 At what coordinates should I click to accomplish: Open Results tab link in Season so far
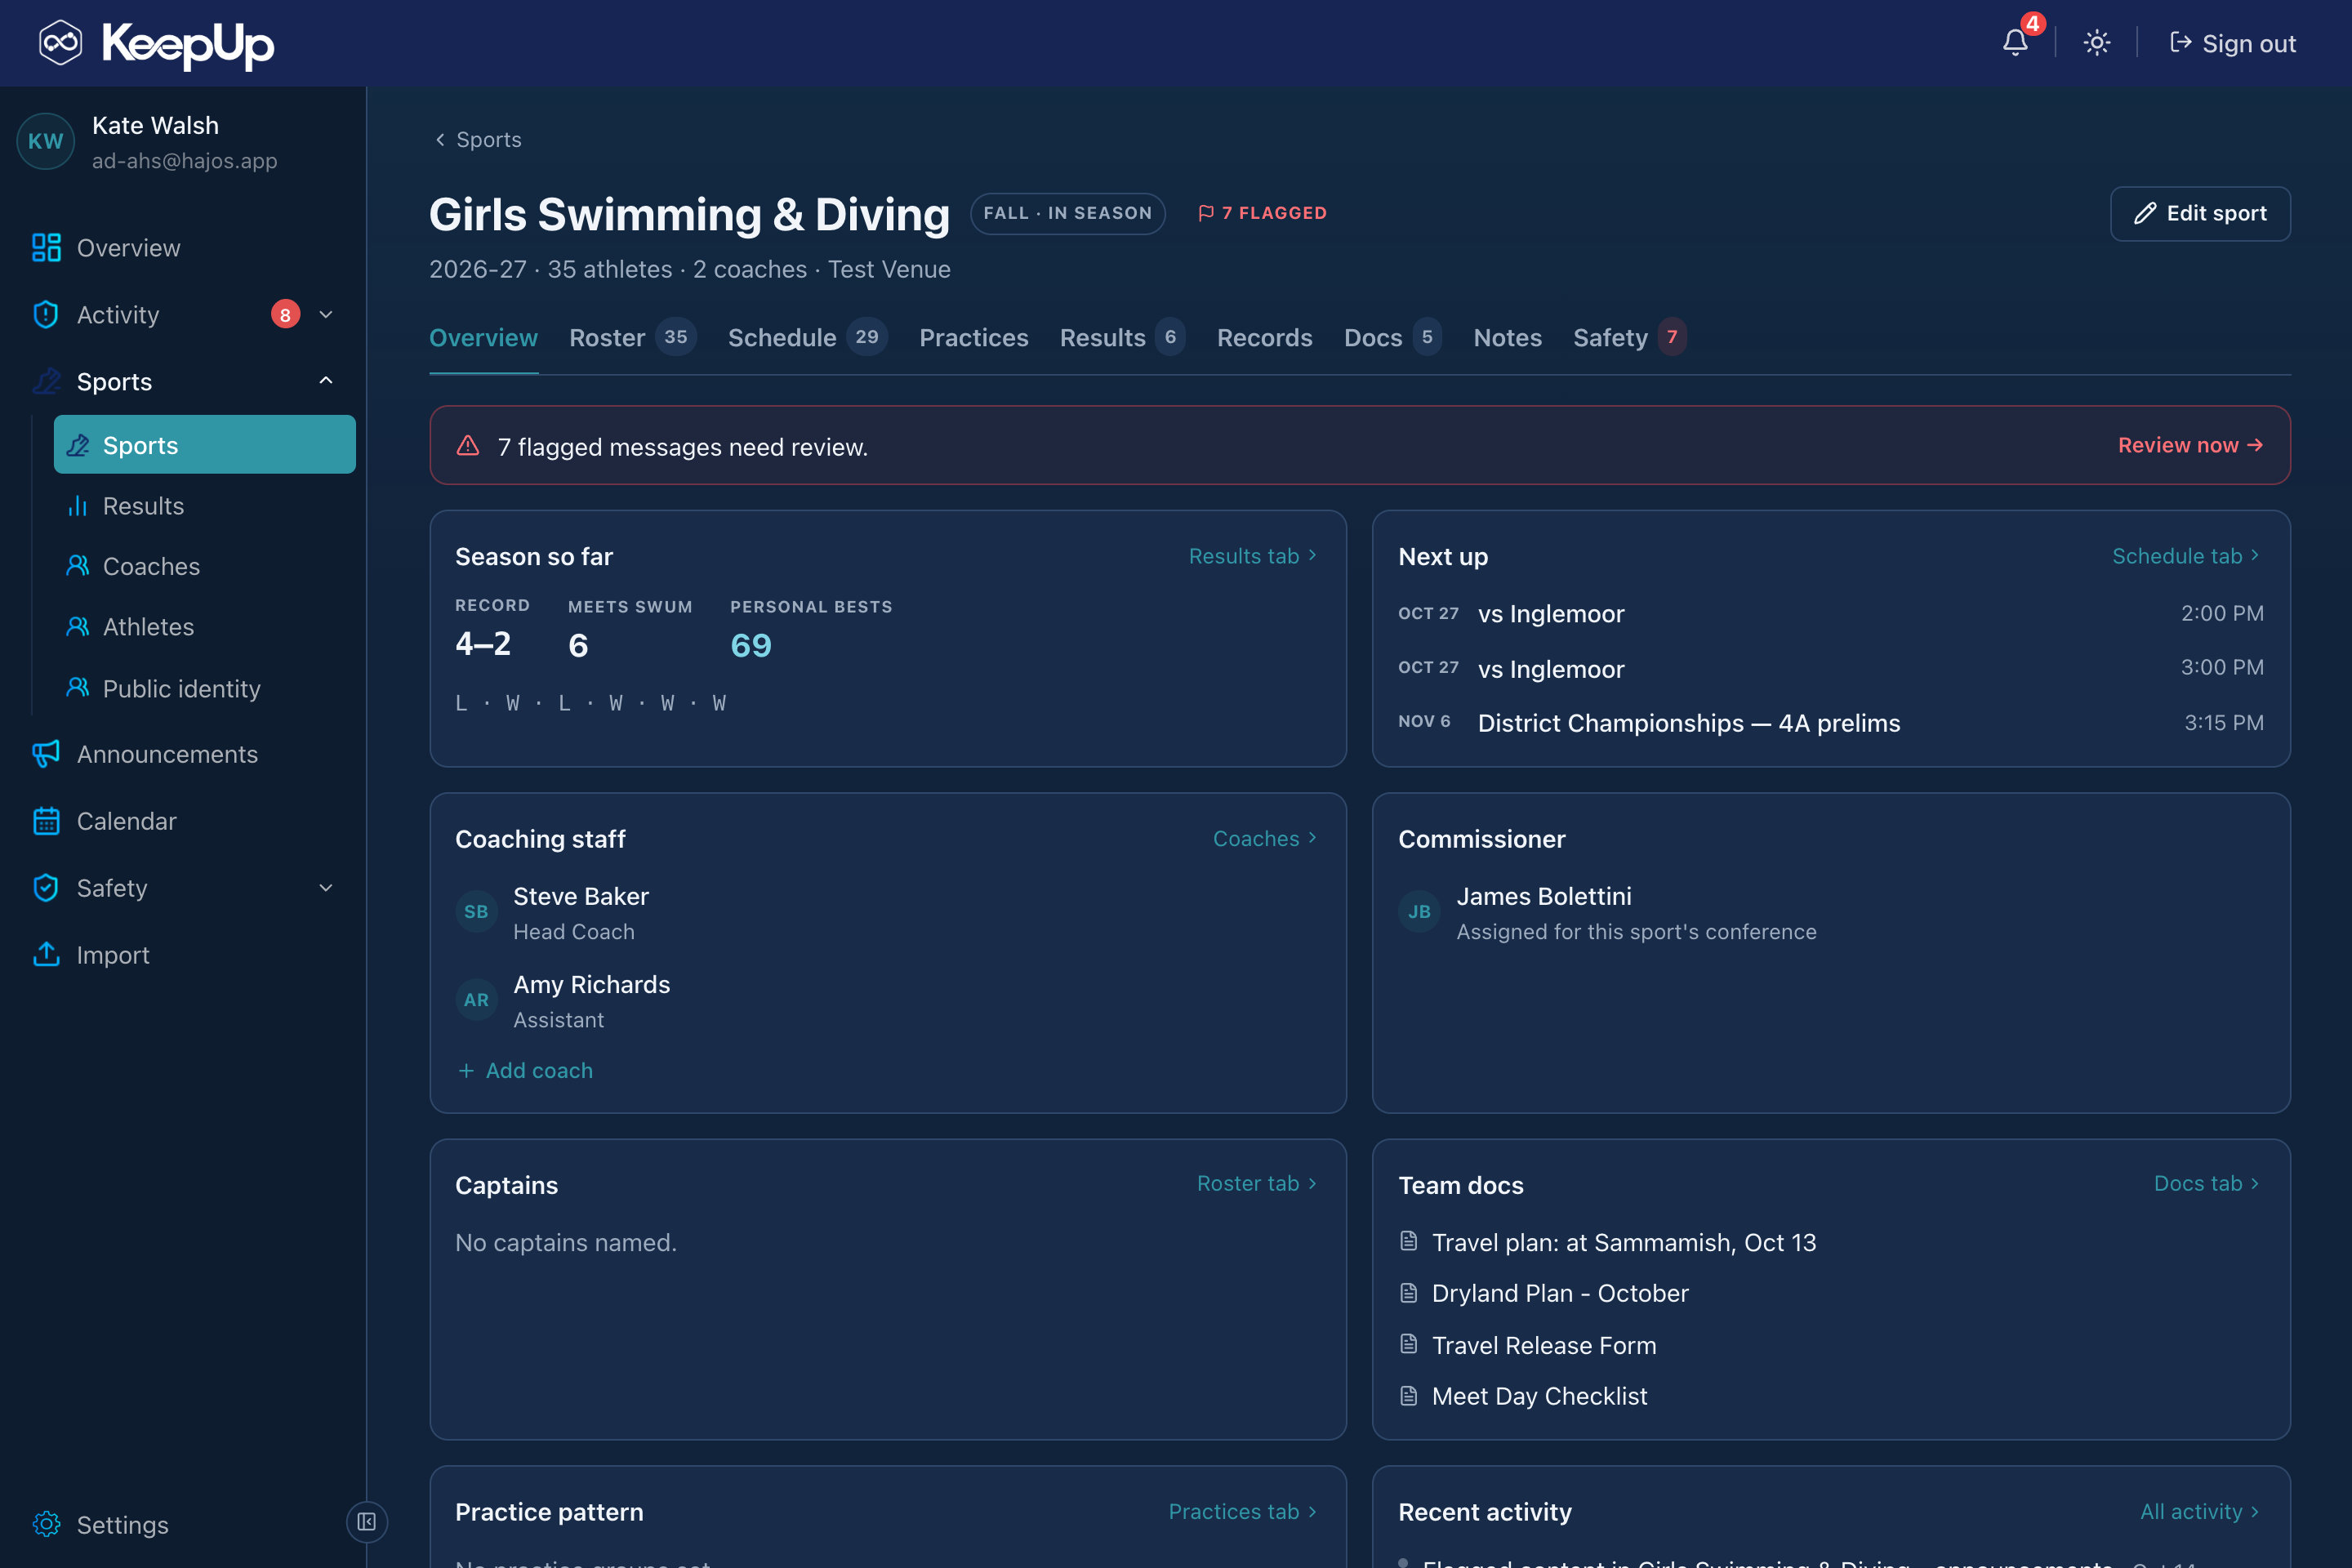[x=1253, y=556]
